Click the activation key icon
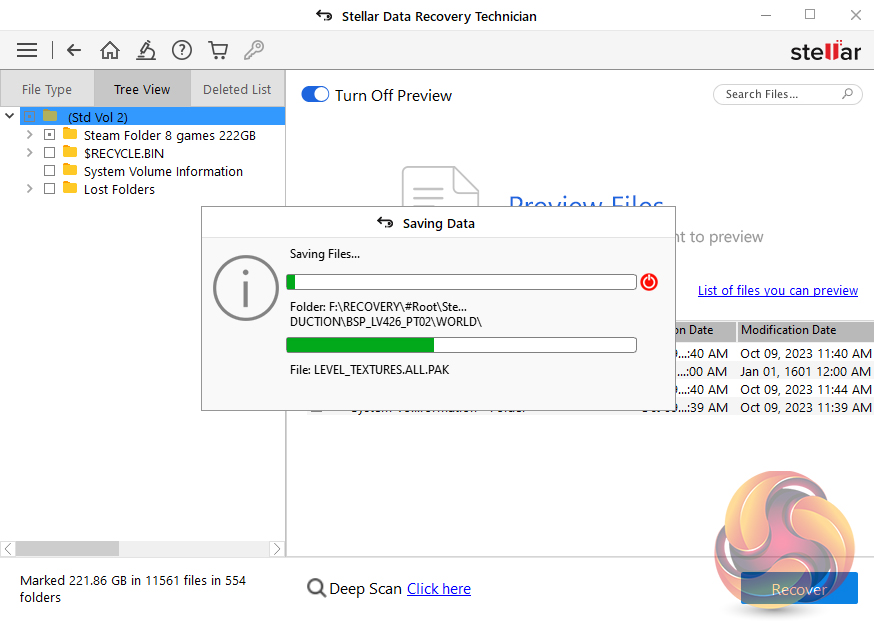 [x=254, y=50]
